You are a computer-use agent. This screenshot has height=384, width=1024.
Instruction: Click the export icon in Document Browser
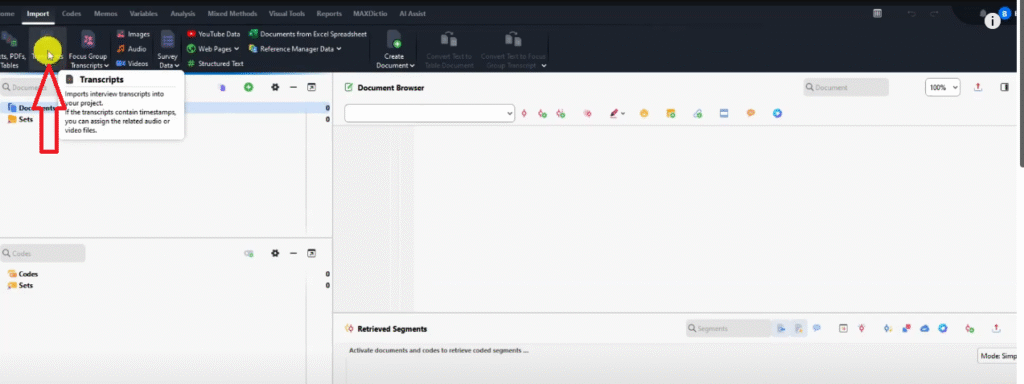point(978,87)
